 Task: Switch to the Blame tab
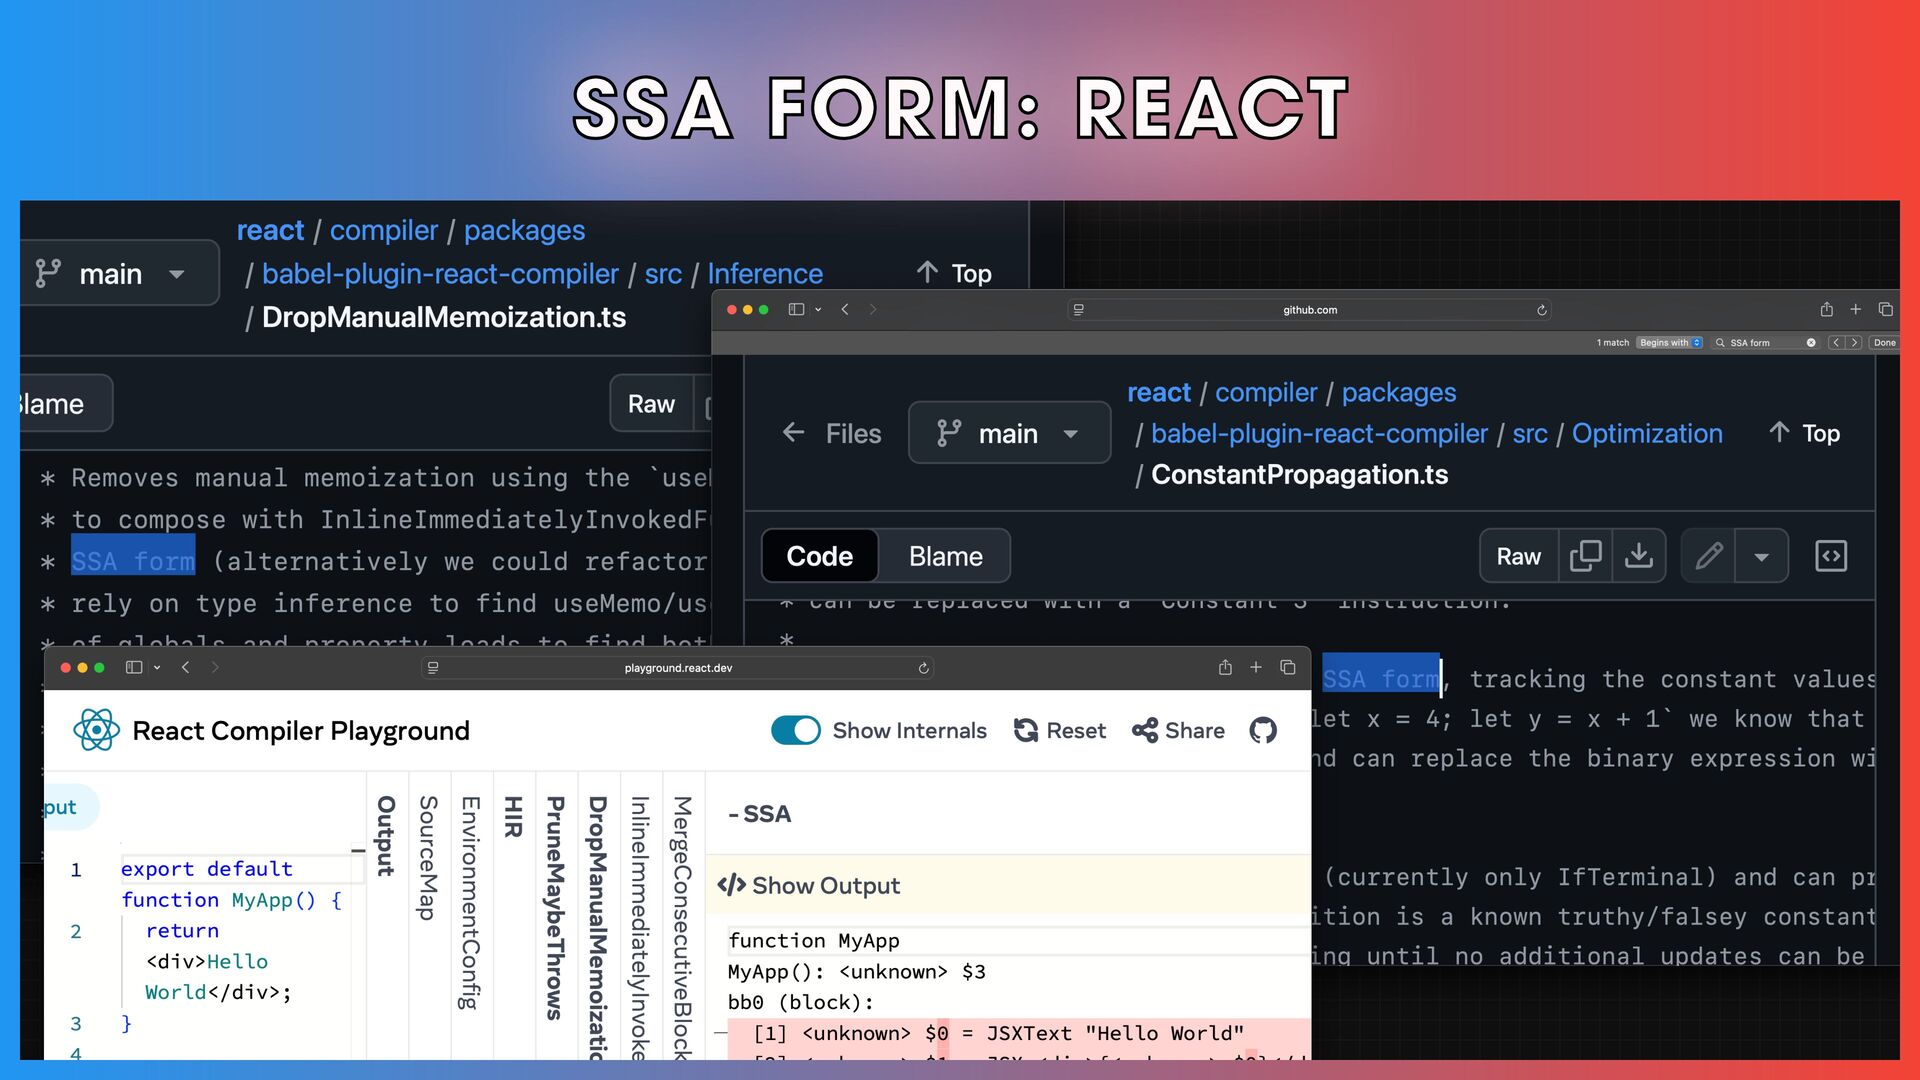[x=945, y=556]
